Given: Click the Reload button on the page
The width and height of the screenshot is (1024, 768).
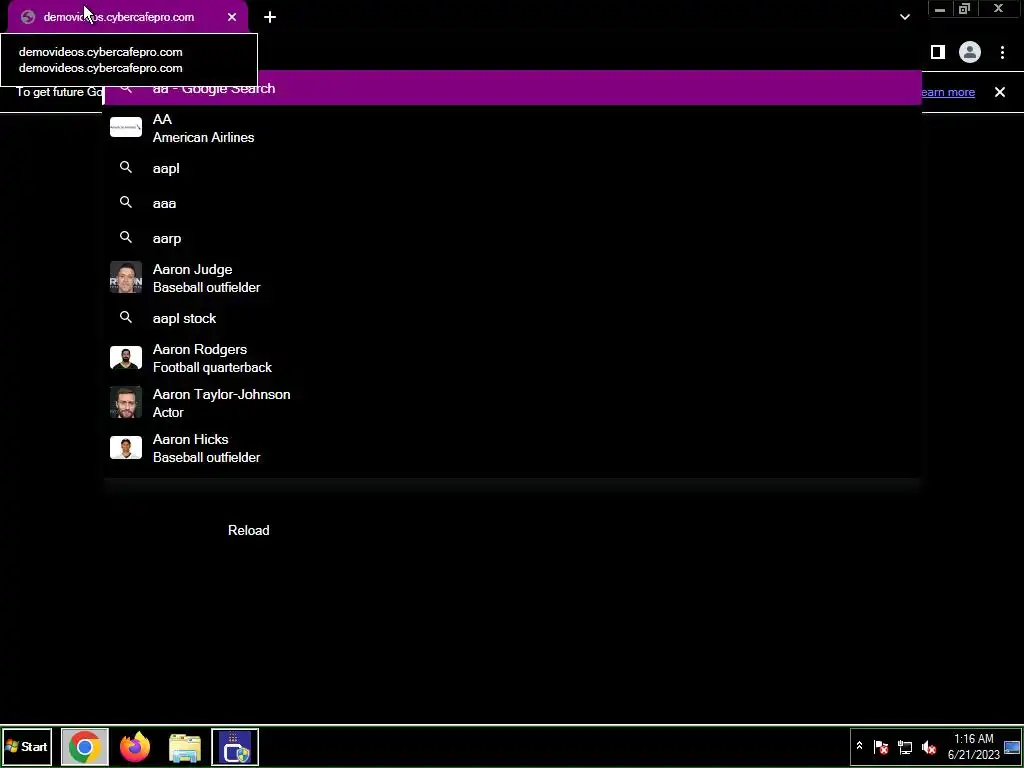Looking at the screenshot, I should (x=248, y=530).
